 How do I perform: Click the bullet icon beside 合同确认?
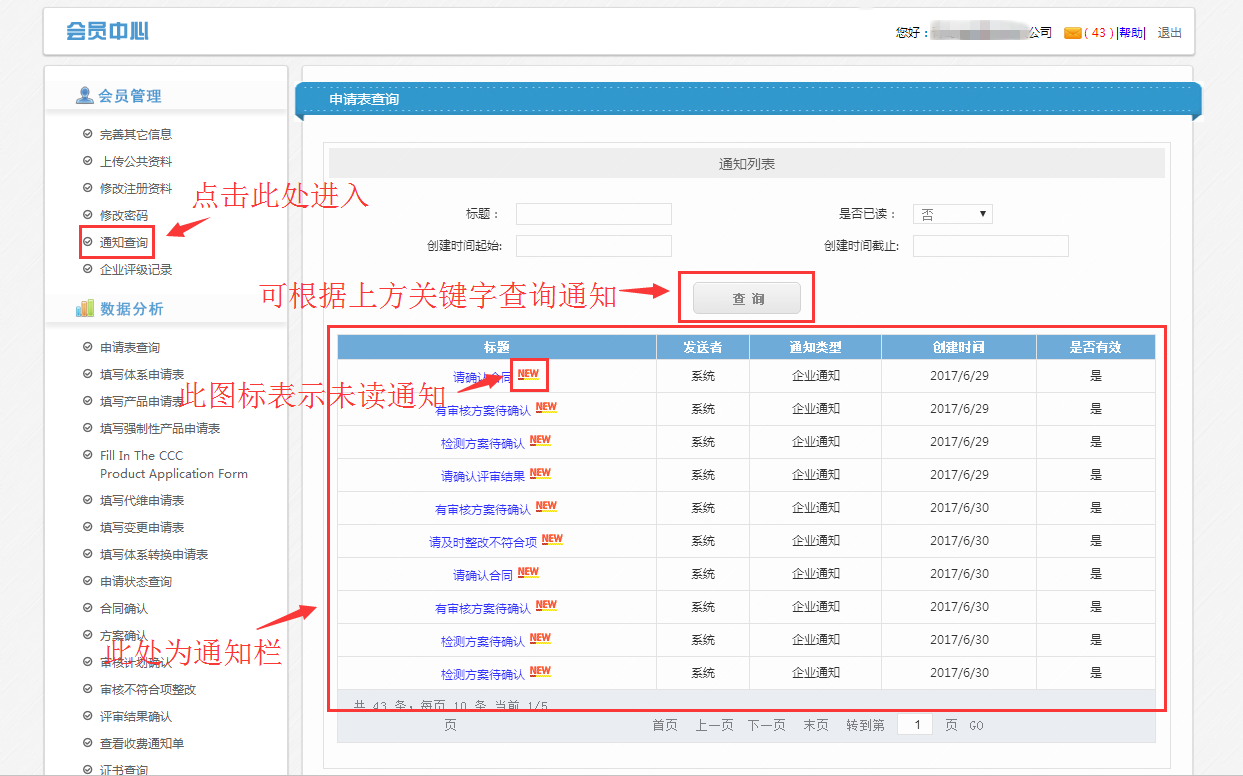pos(87,608)
